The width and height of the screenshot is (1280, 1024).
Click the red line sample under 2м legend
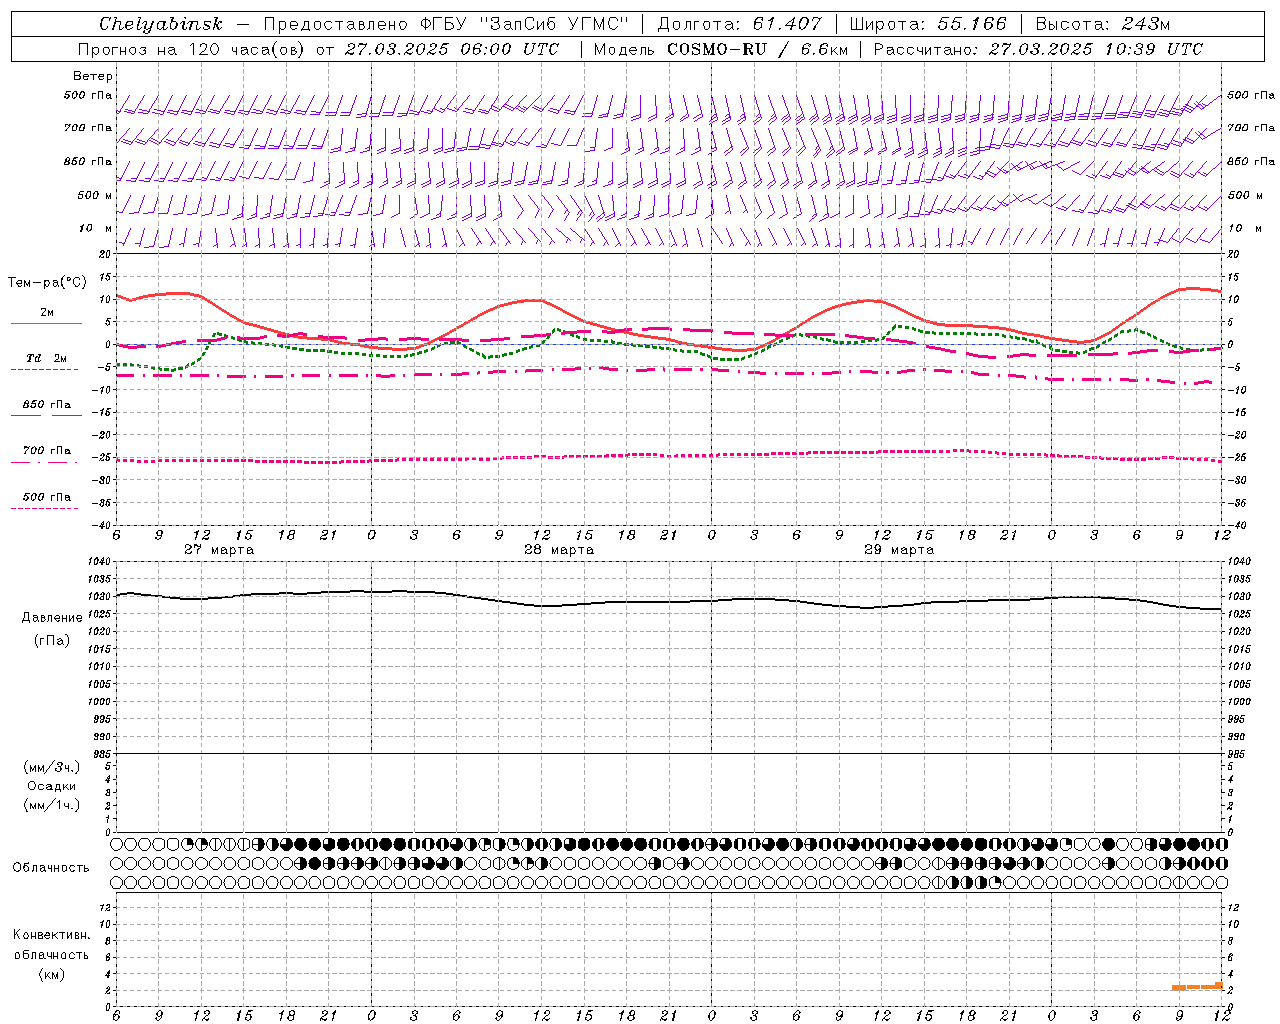(x=46, y=324)
